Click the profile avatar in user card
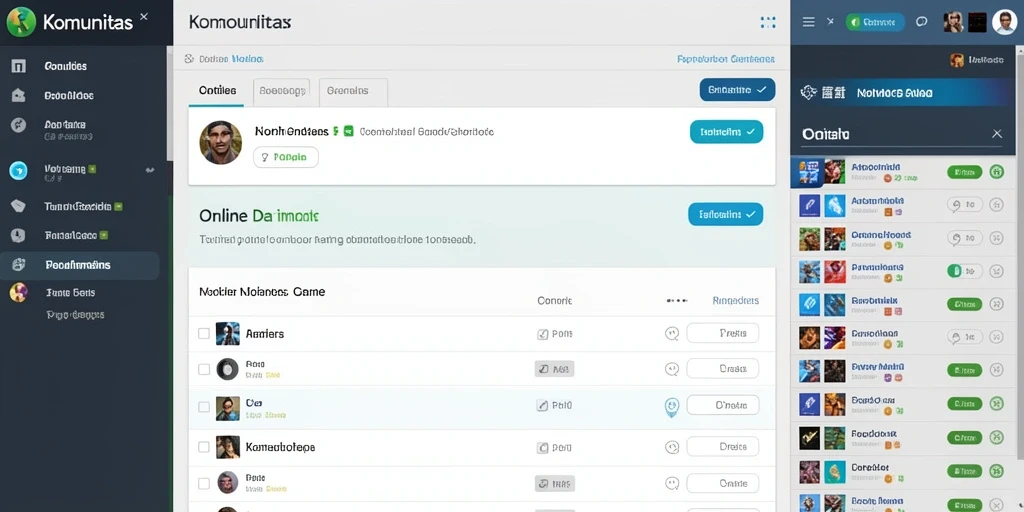The image size is (1024, 512). (221, 142)
